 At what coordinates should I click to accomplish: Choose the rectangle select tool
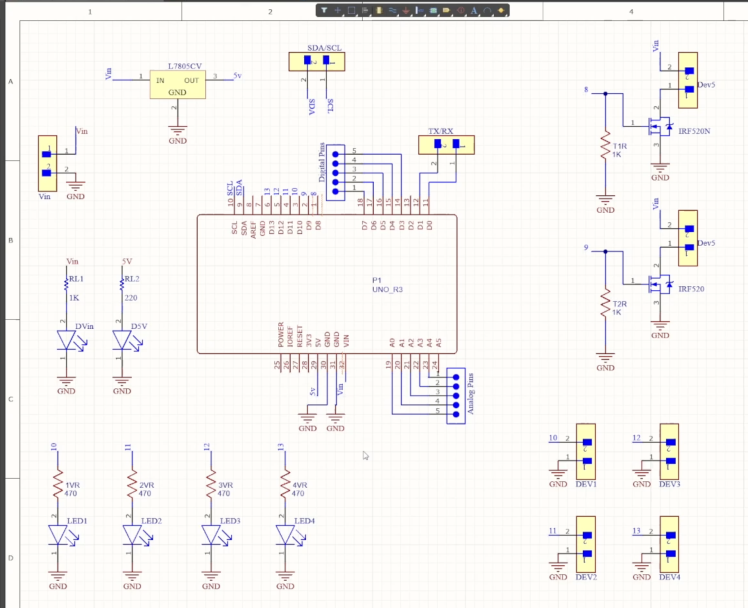click(352, 10)
